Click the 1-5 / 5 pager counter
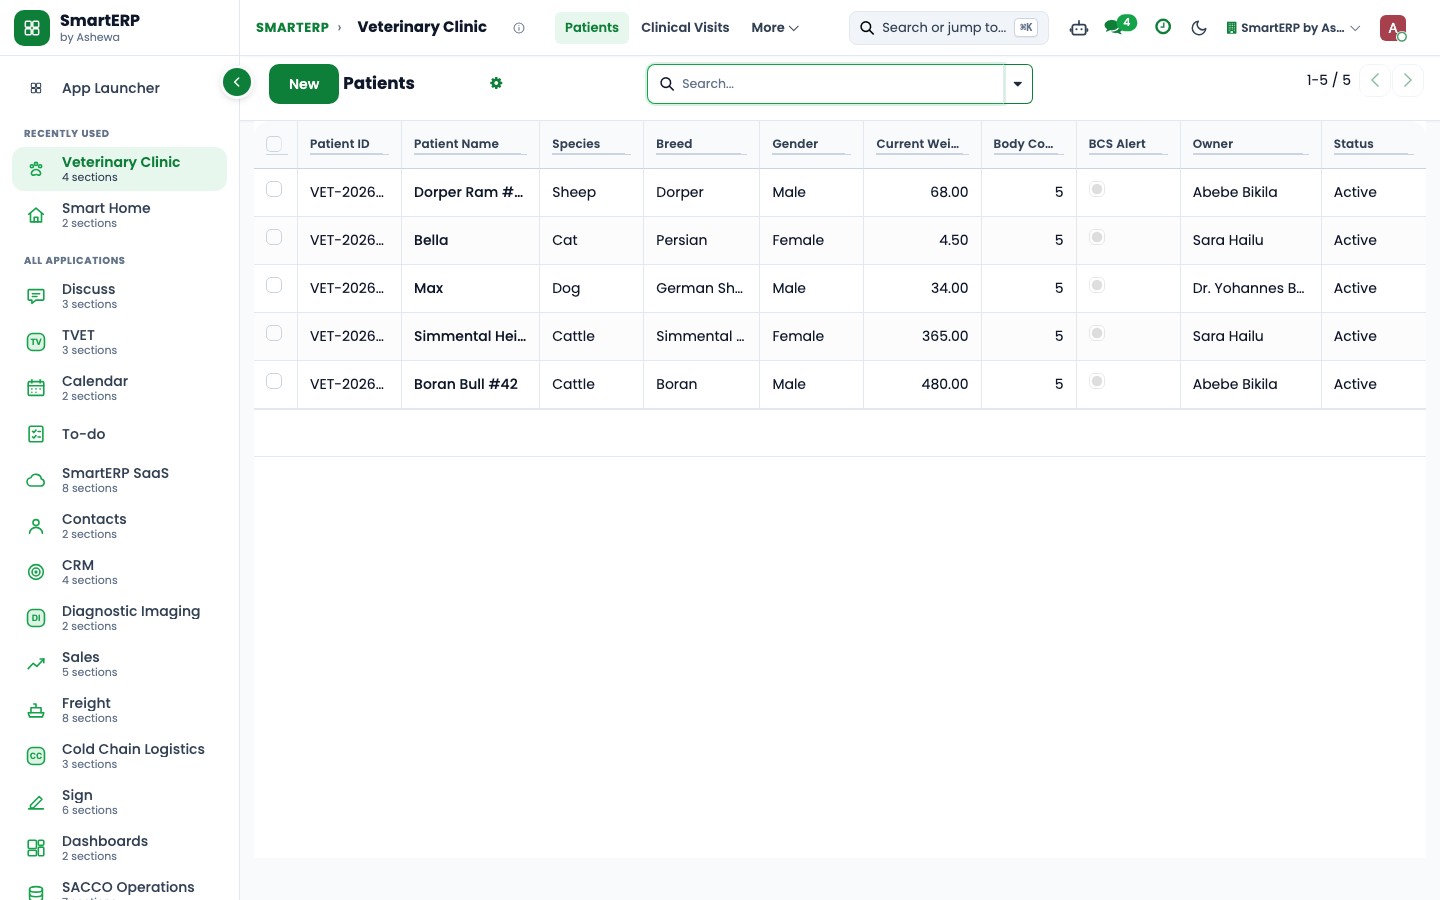This screenshot has width=1440, height=900. [1329, 80]
